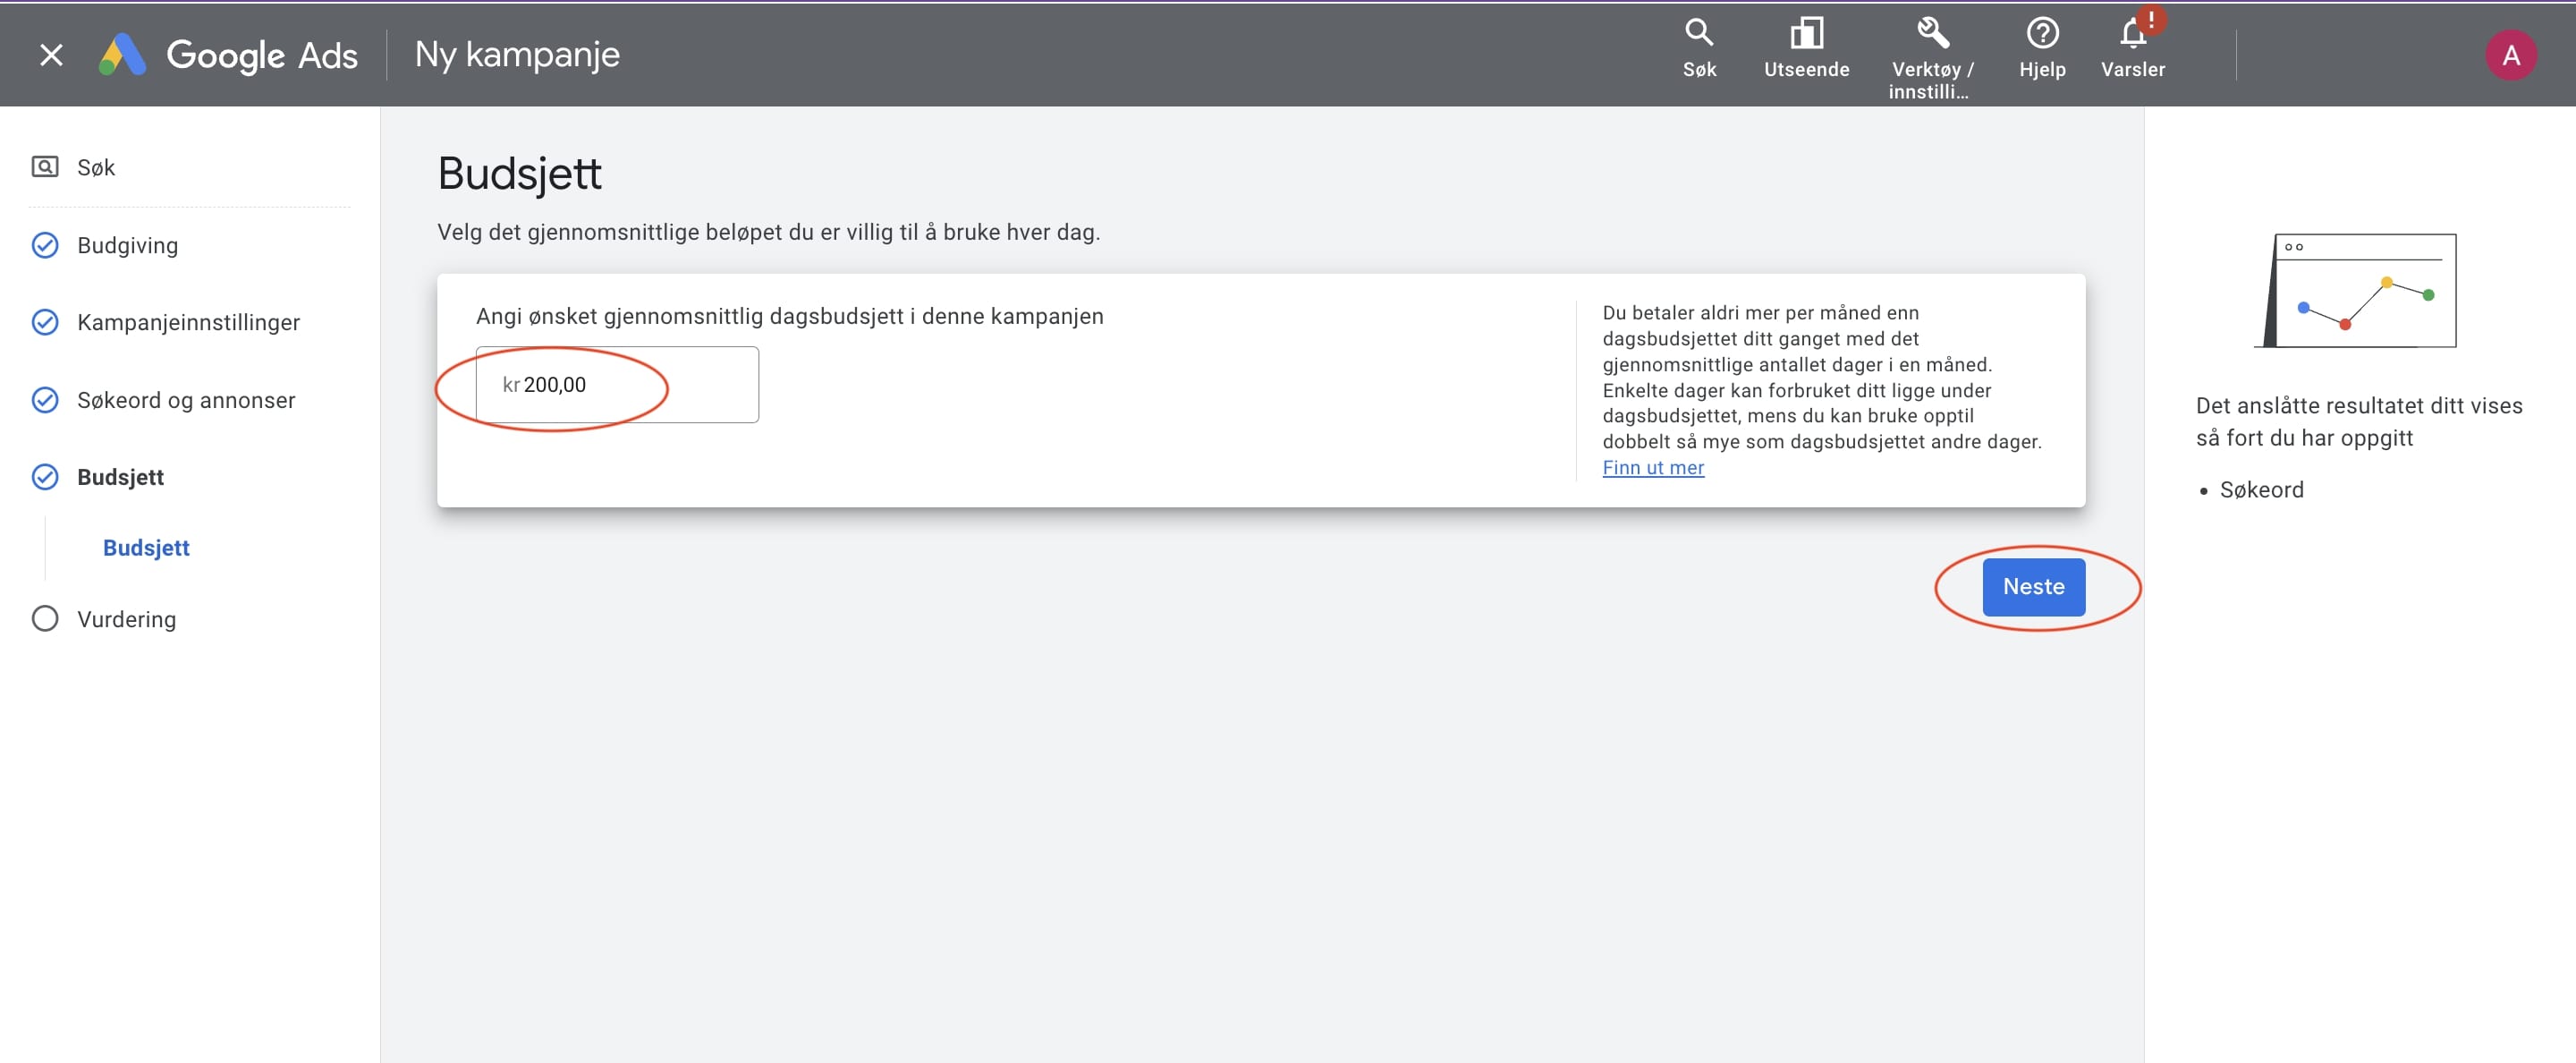Select the Budsjett sub-item in sidebar
2576x1063 pixels.
pyautogui.click(x=146, y=548)
